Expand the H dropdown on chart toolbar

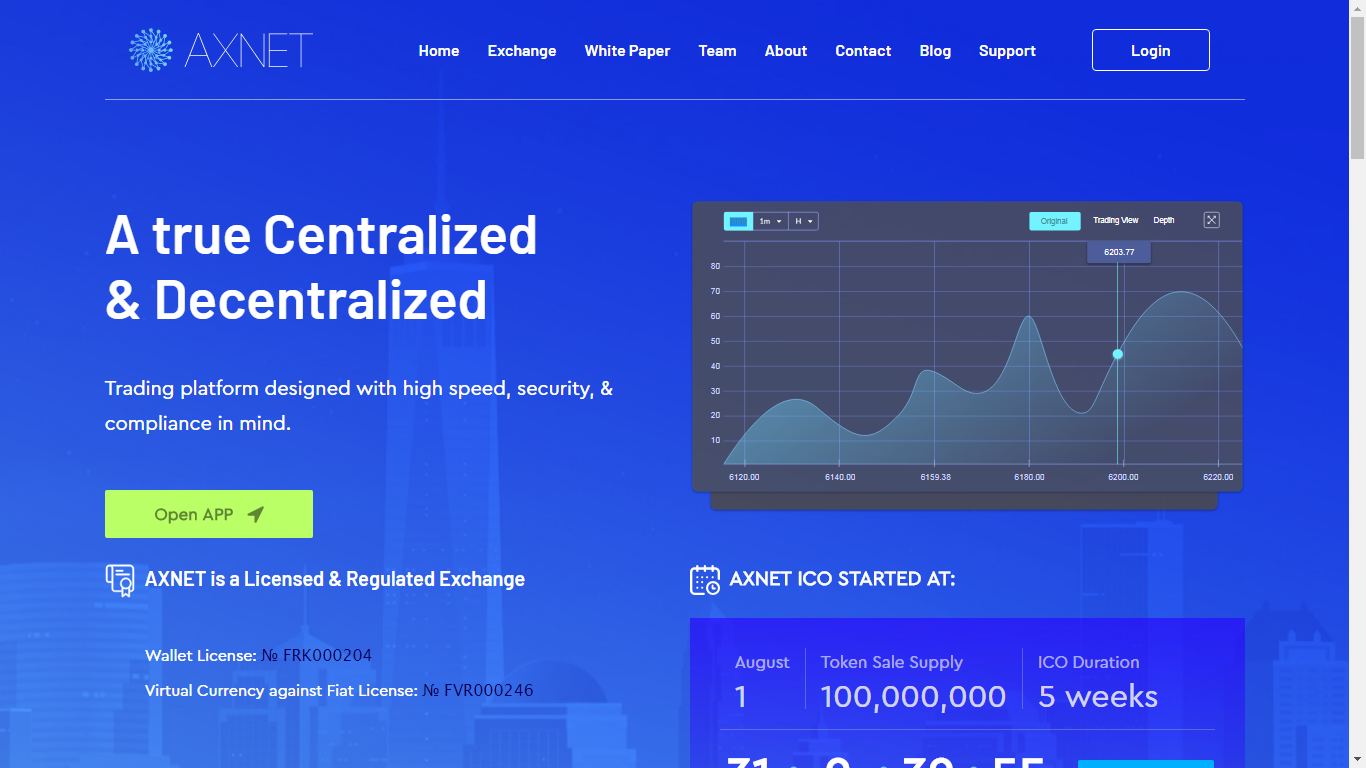(x=804, y=221)
